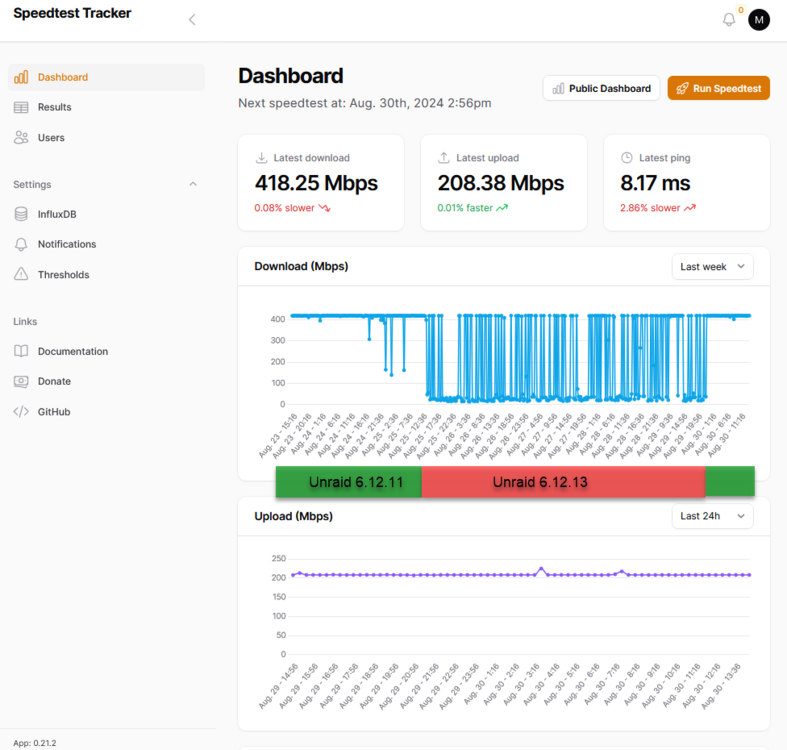Image resolution: width=787 pixels, height=750 pixels.
Task: Click the Latest ping clock icon
Action: pyautogui.click(x=627, y=158)
